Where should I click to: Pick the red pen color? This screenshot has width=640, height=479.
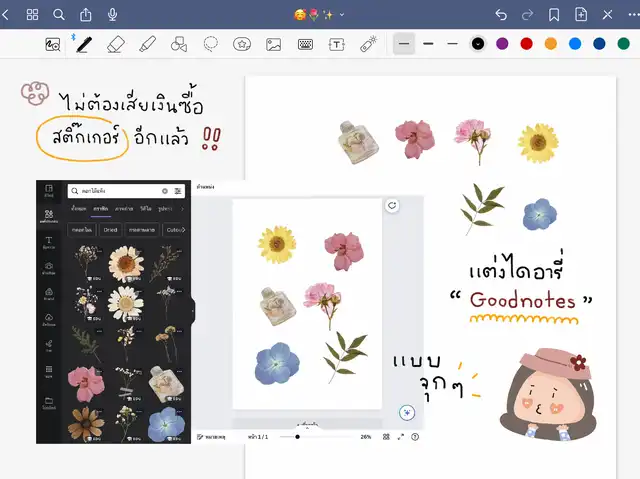pyautogui.click(x=526, y=44)
